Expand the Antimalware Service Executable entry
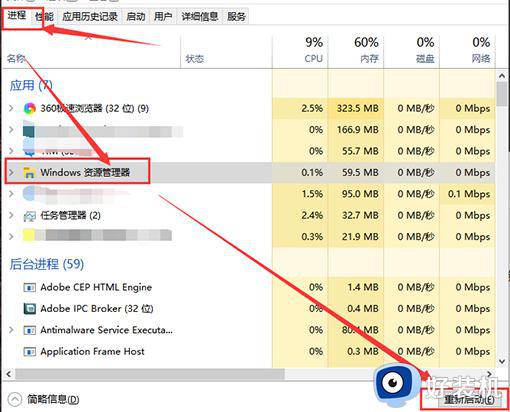This screenshot has width=510, height=412. [11, 330]
